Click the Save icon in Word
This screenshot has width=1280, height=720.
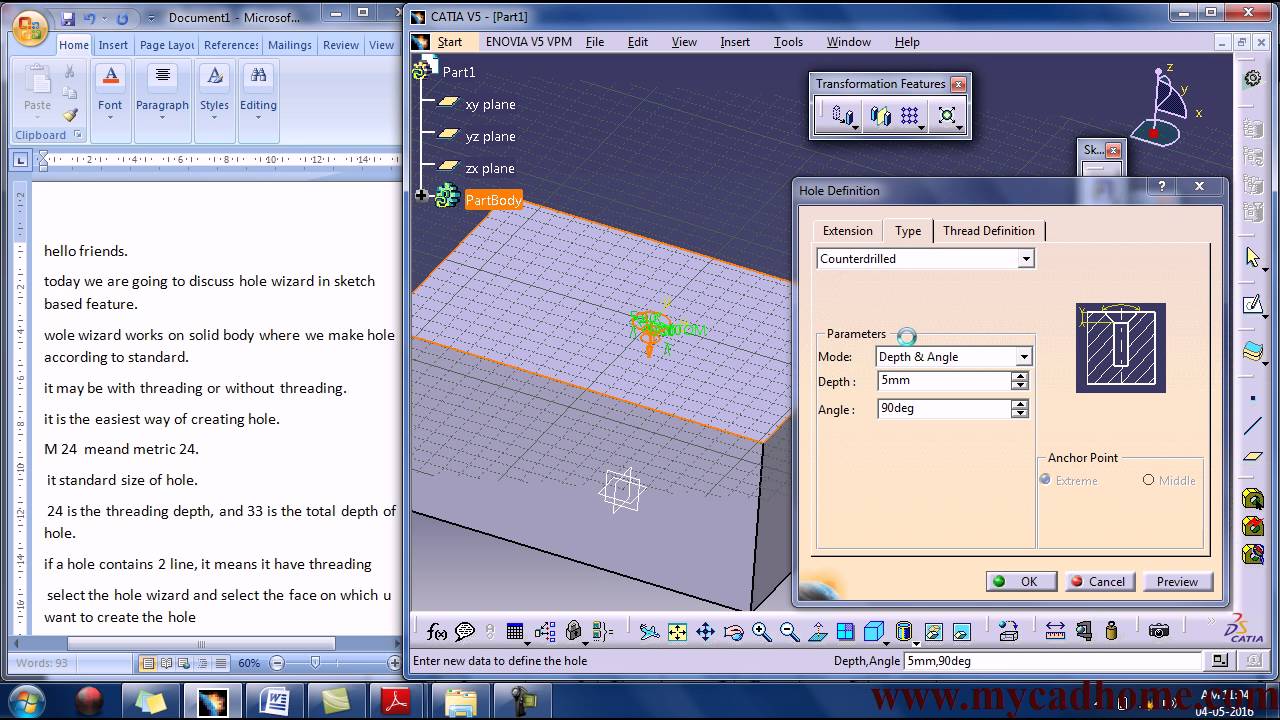[68, 18]
